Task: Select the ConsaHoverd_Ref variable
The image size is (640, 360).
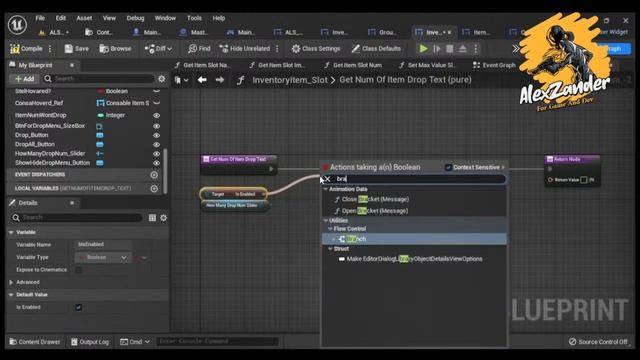Action: pyautogui.click(x=39, y=103)
